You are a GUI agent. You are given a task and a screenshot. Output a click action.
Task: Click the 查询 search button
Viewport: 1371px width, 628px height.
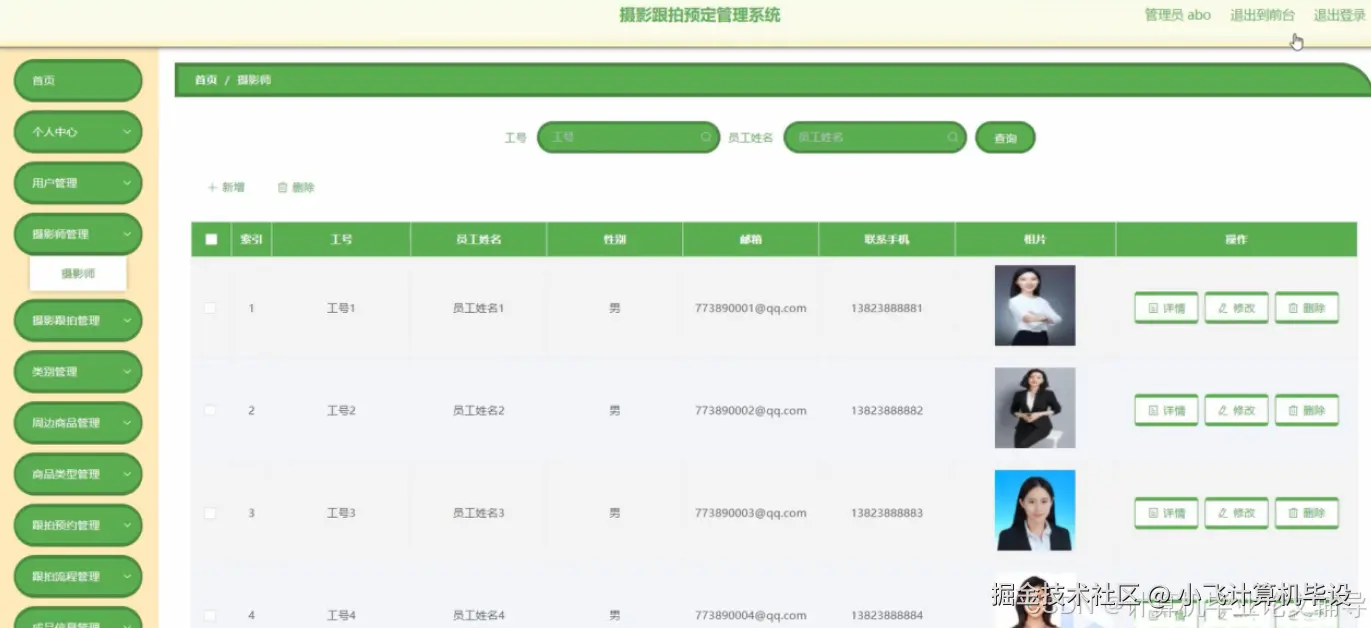click(x=1005, y=138)
